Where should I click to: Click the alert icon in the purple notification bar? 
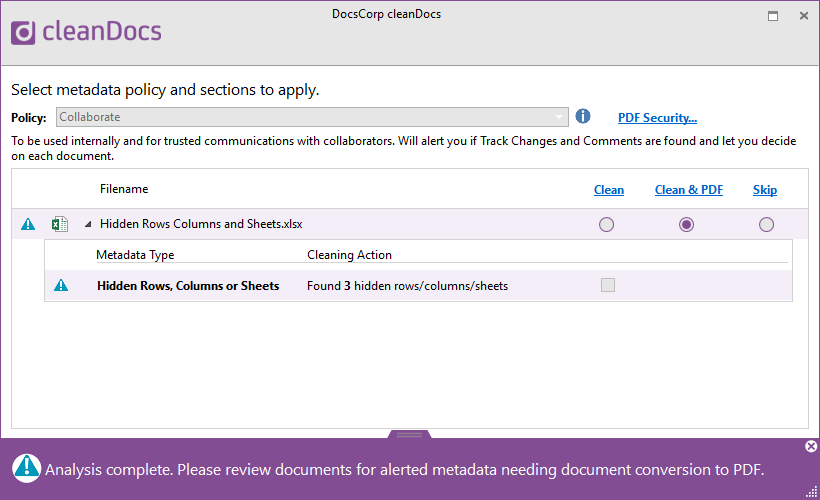26,468
